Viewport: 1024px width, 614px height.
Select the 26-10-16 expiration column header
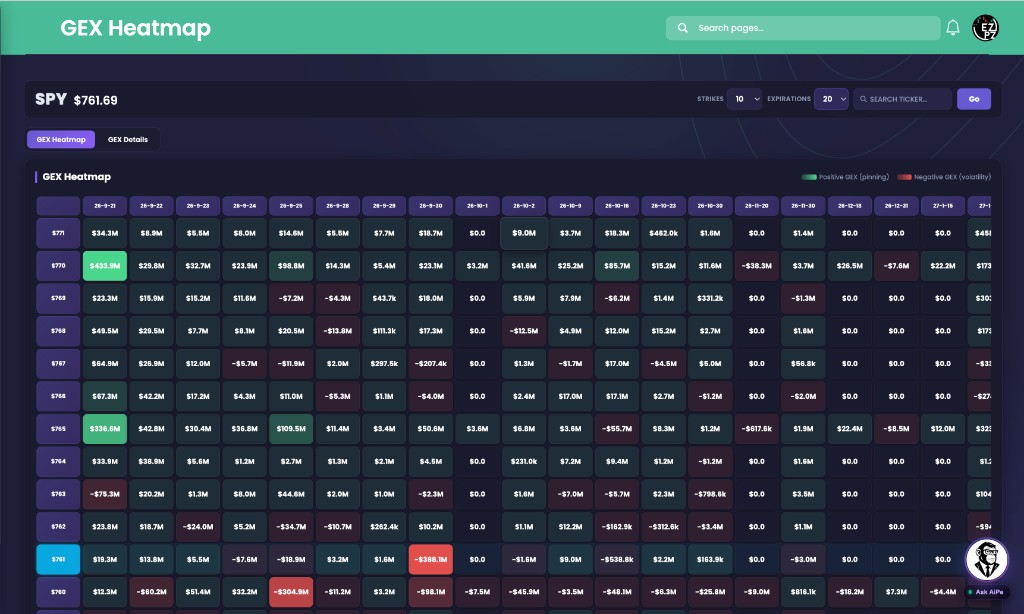pyautogui.click(x=617, y=206)
